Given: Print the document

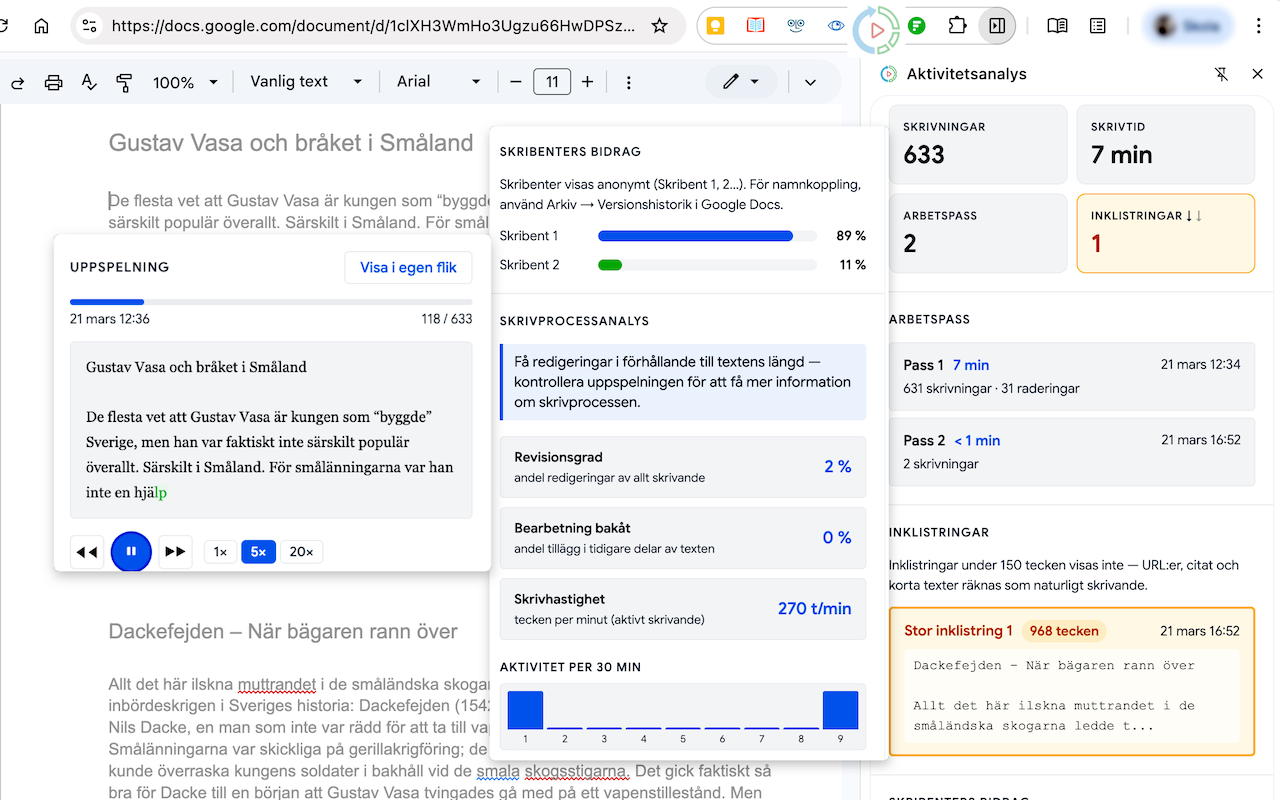Looking at the screenshot, I should pos(54,82).
